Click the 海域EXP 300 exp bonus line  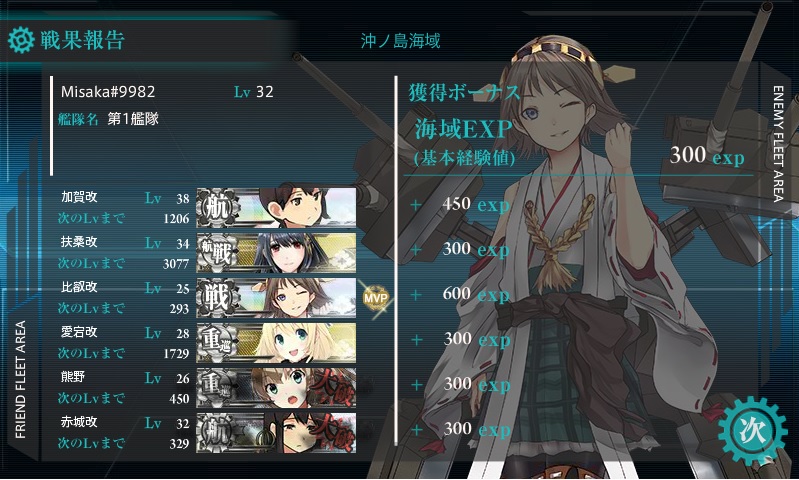click(x=579, y=142)
